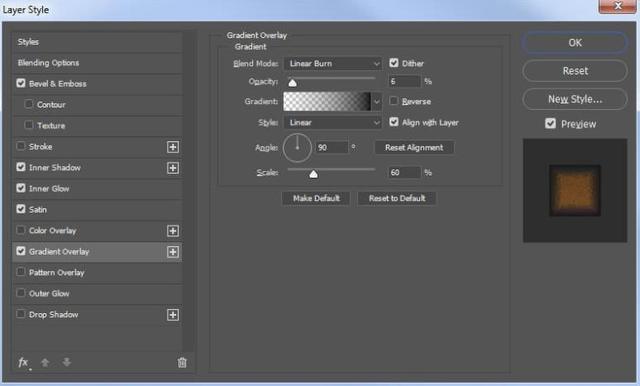Screen dimensions: 640x386
Task: Select the Satin entry
Action: click(38, 210)
